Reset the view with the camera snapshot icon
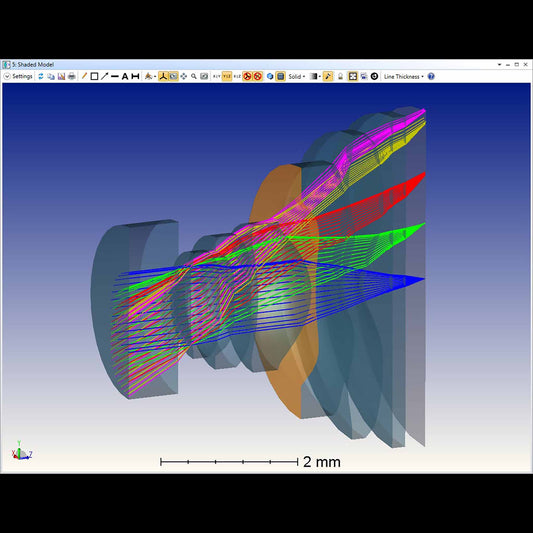Image resolution: width=533 pixels, height=533 pixels. [x=204, y=76]
